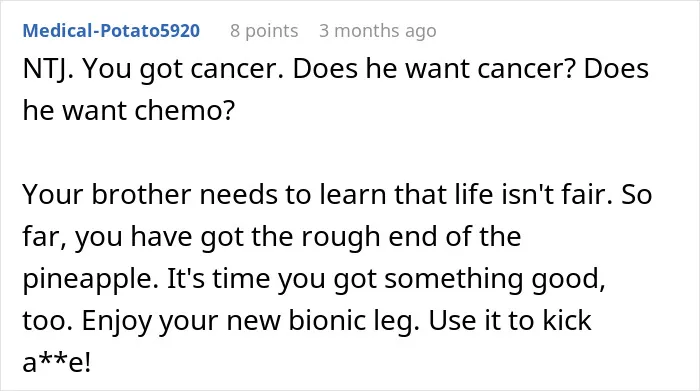Click the words 'he want chemo?'
The image size is (700, 391).
[129, 110]
